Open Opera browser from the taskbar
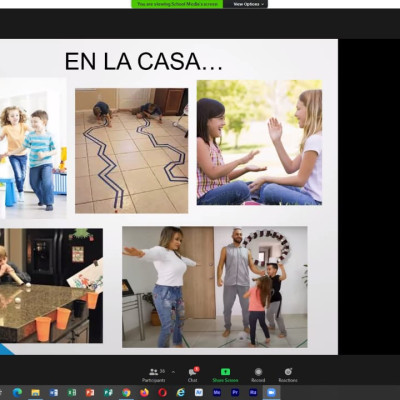This screenshot has width=400, height=400. [x=162, y=393]
